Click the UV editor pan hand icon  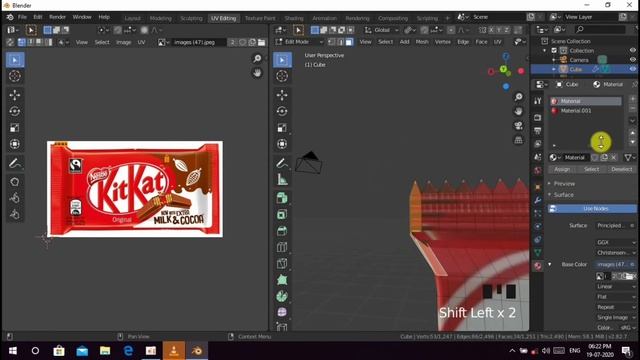(x=257, y=73)
